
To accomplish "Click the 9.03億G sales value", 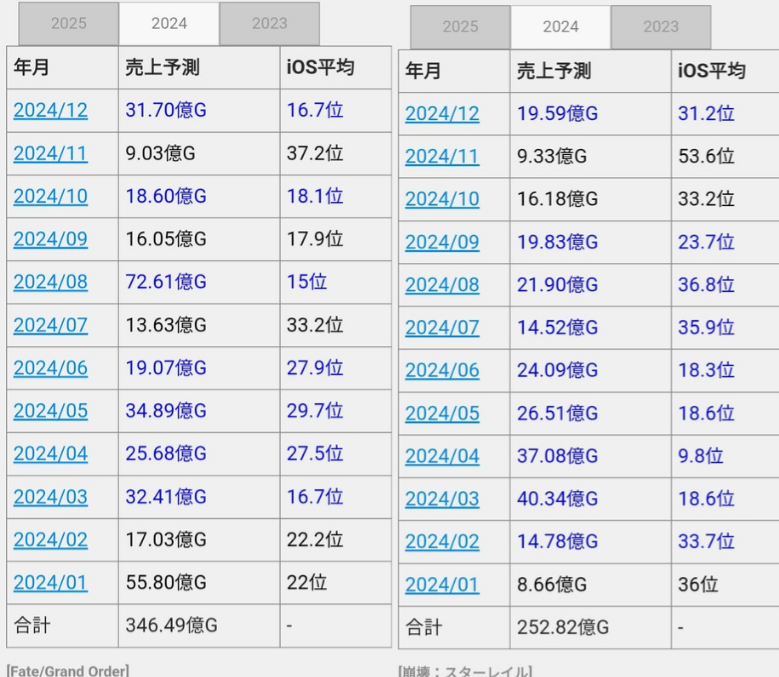I will pyautogui.click(x=160, y=153).
